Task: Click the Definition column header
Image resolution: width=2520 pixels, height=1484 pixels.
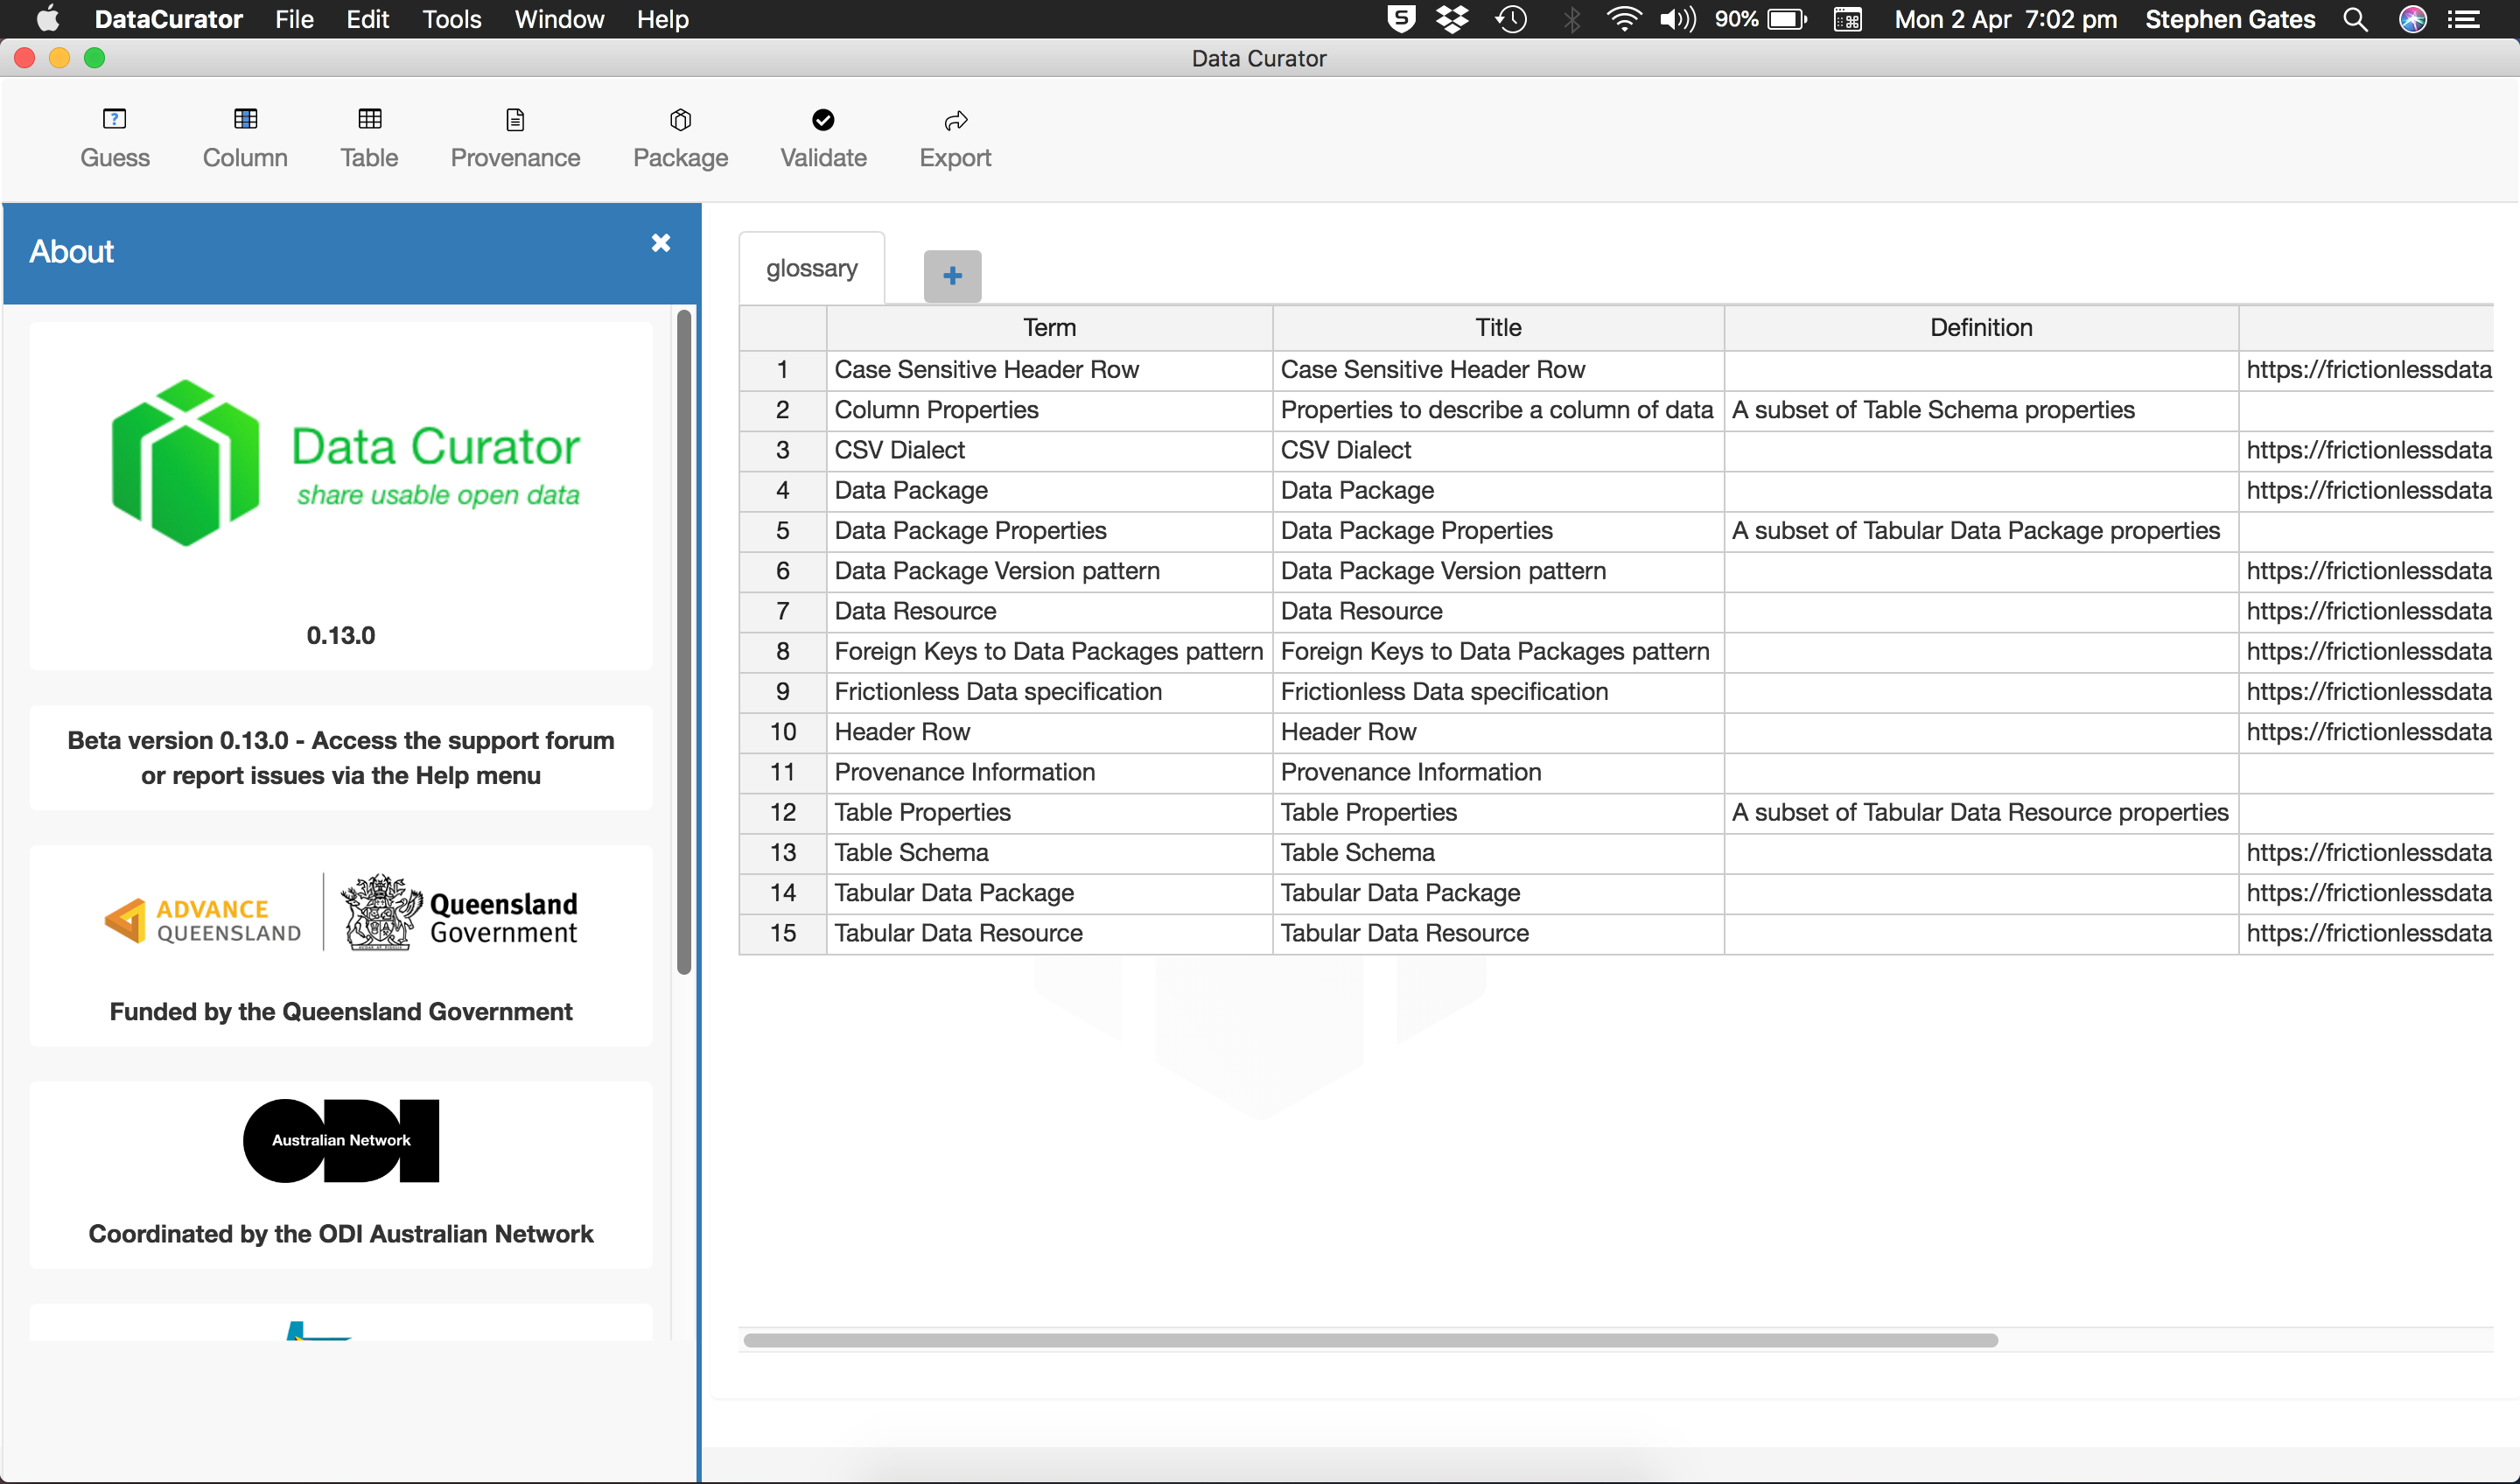Action: click(x=1980, y=327)
